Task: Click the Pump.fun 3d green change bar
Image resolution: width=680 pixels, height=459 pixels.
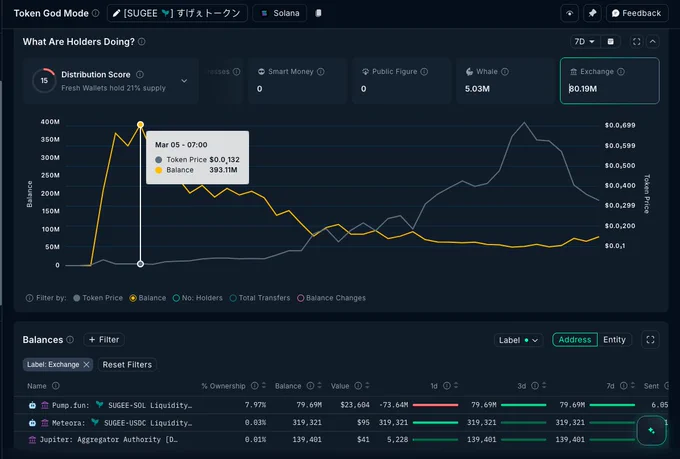Action: pos(523,405)
